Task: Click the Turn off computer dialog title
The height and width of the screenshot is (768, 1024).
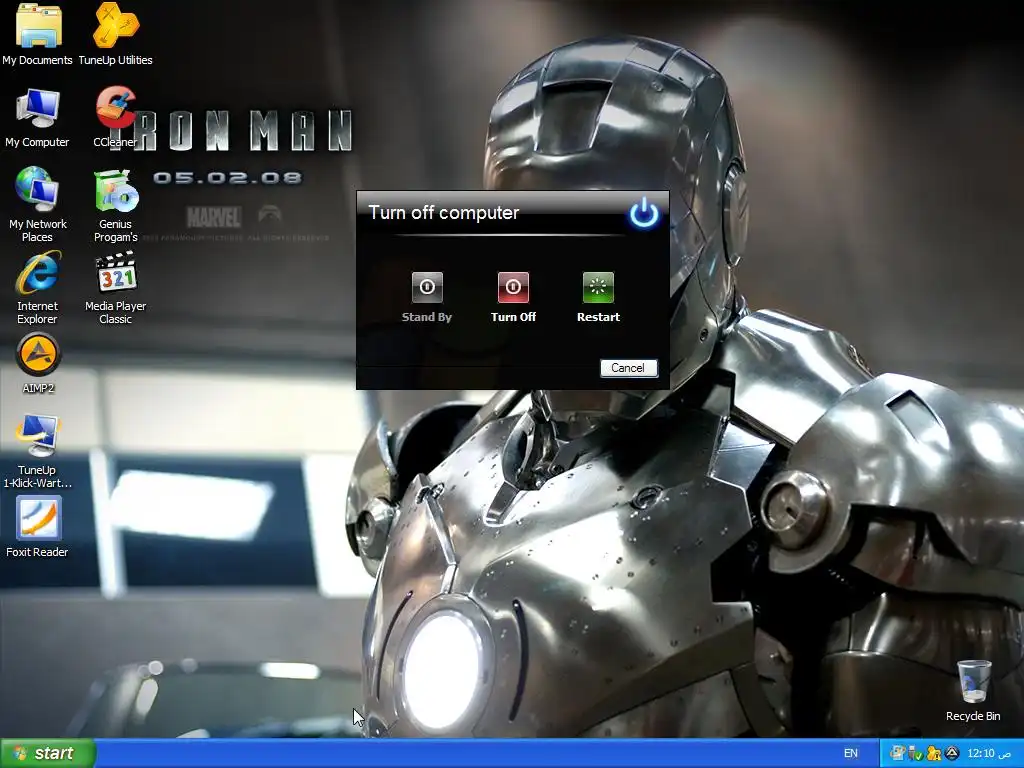Action: (444, 213)
